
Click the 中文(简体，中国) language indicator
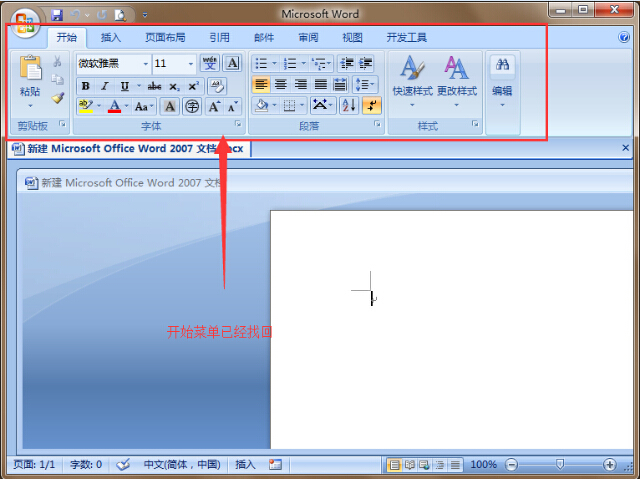tap(181, 465)
